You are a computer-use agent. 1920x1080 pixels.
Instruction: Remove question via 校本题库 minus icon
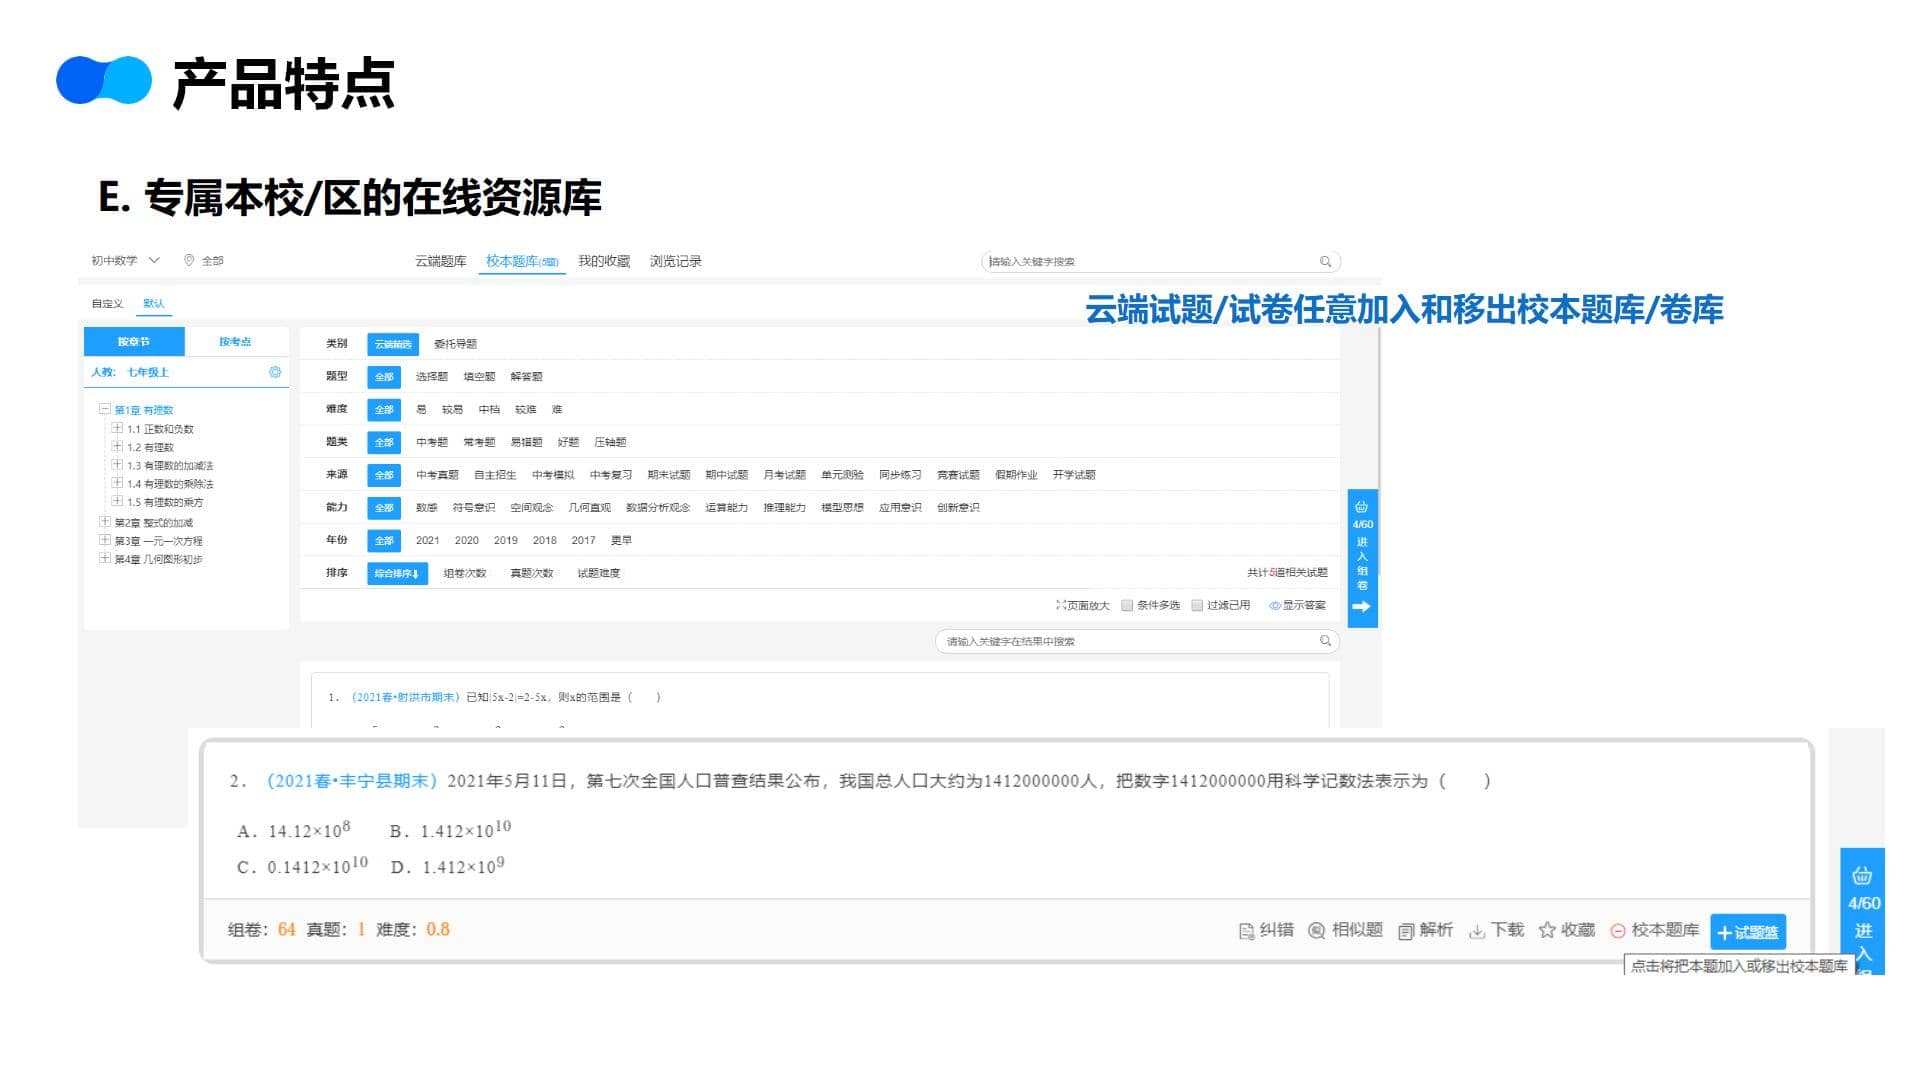1618,931
